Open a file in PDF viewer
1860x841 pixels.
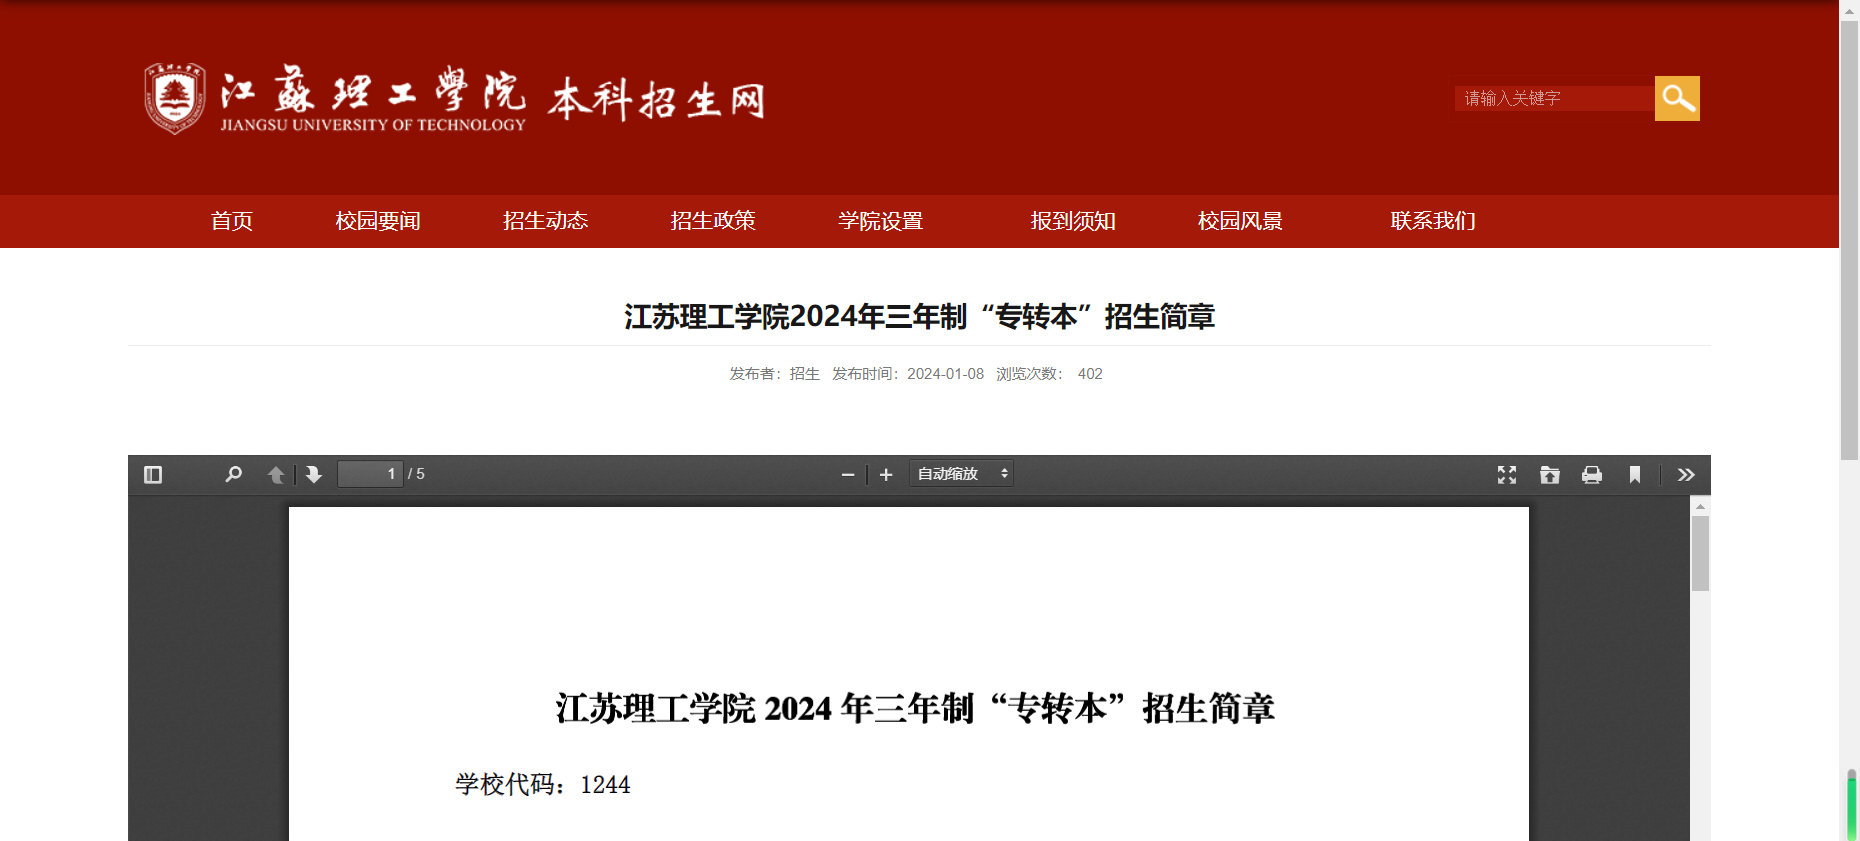tap(1550, 474)
